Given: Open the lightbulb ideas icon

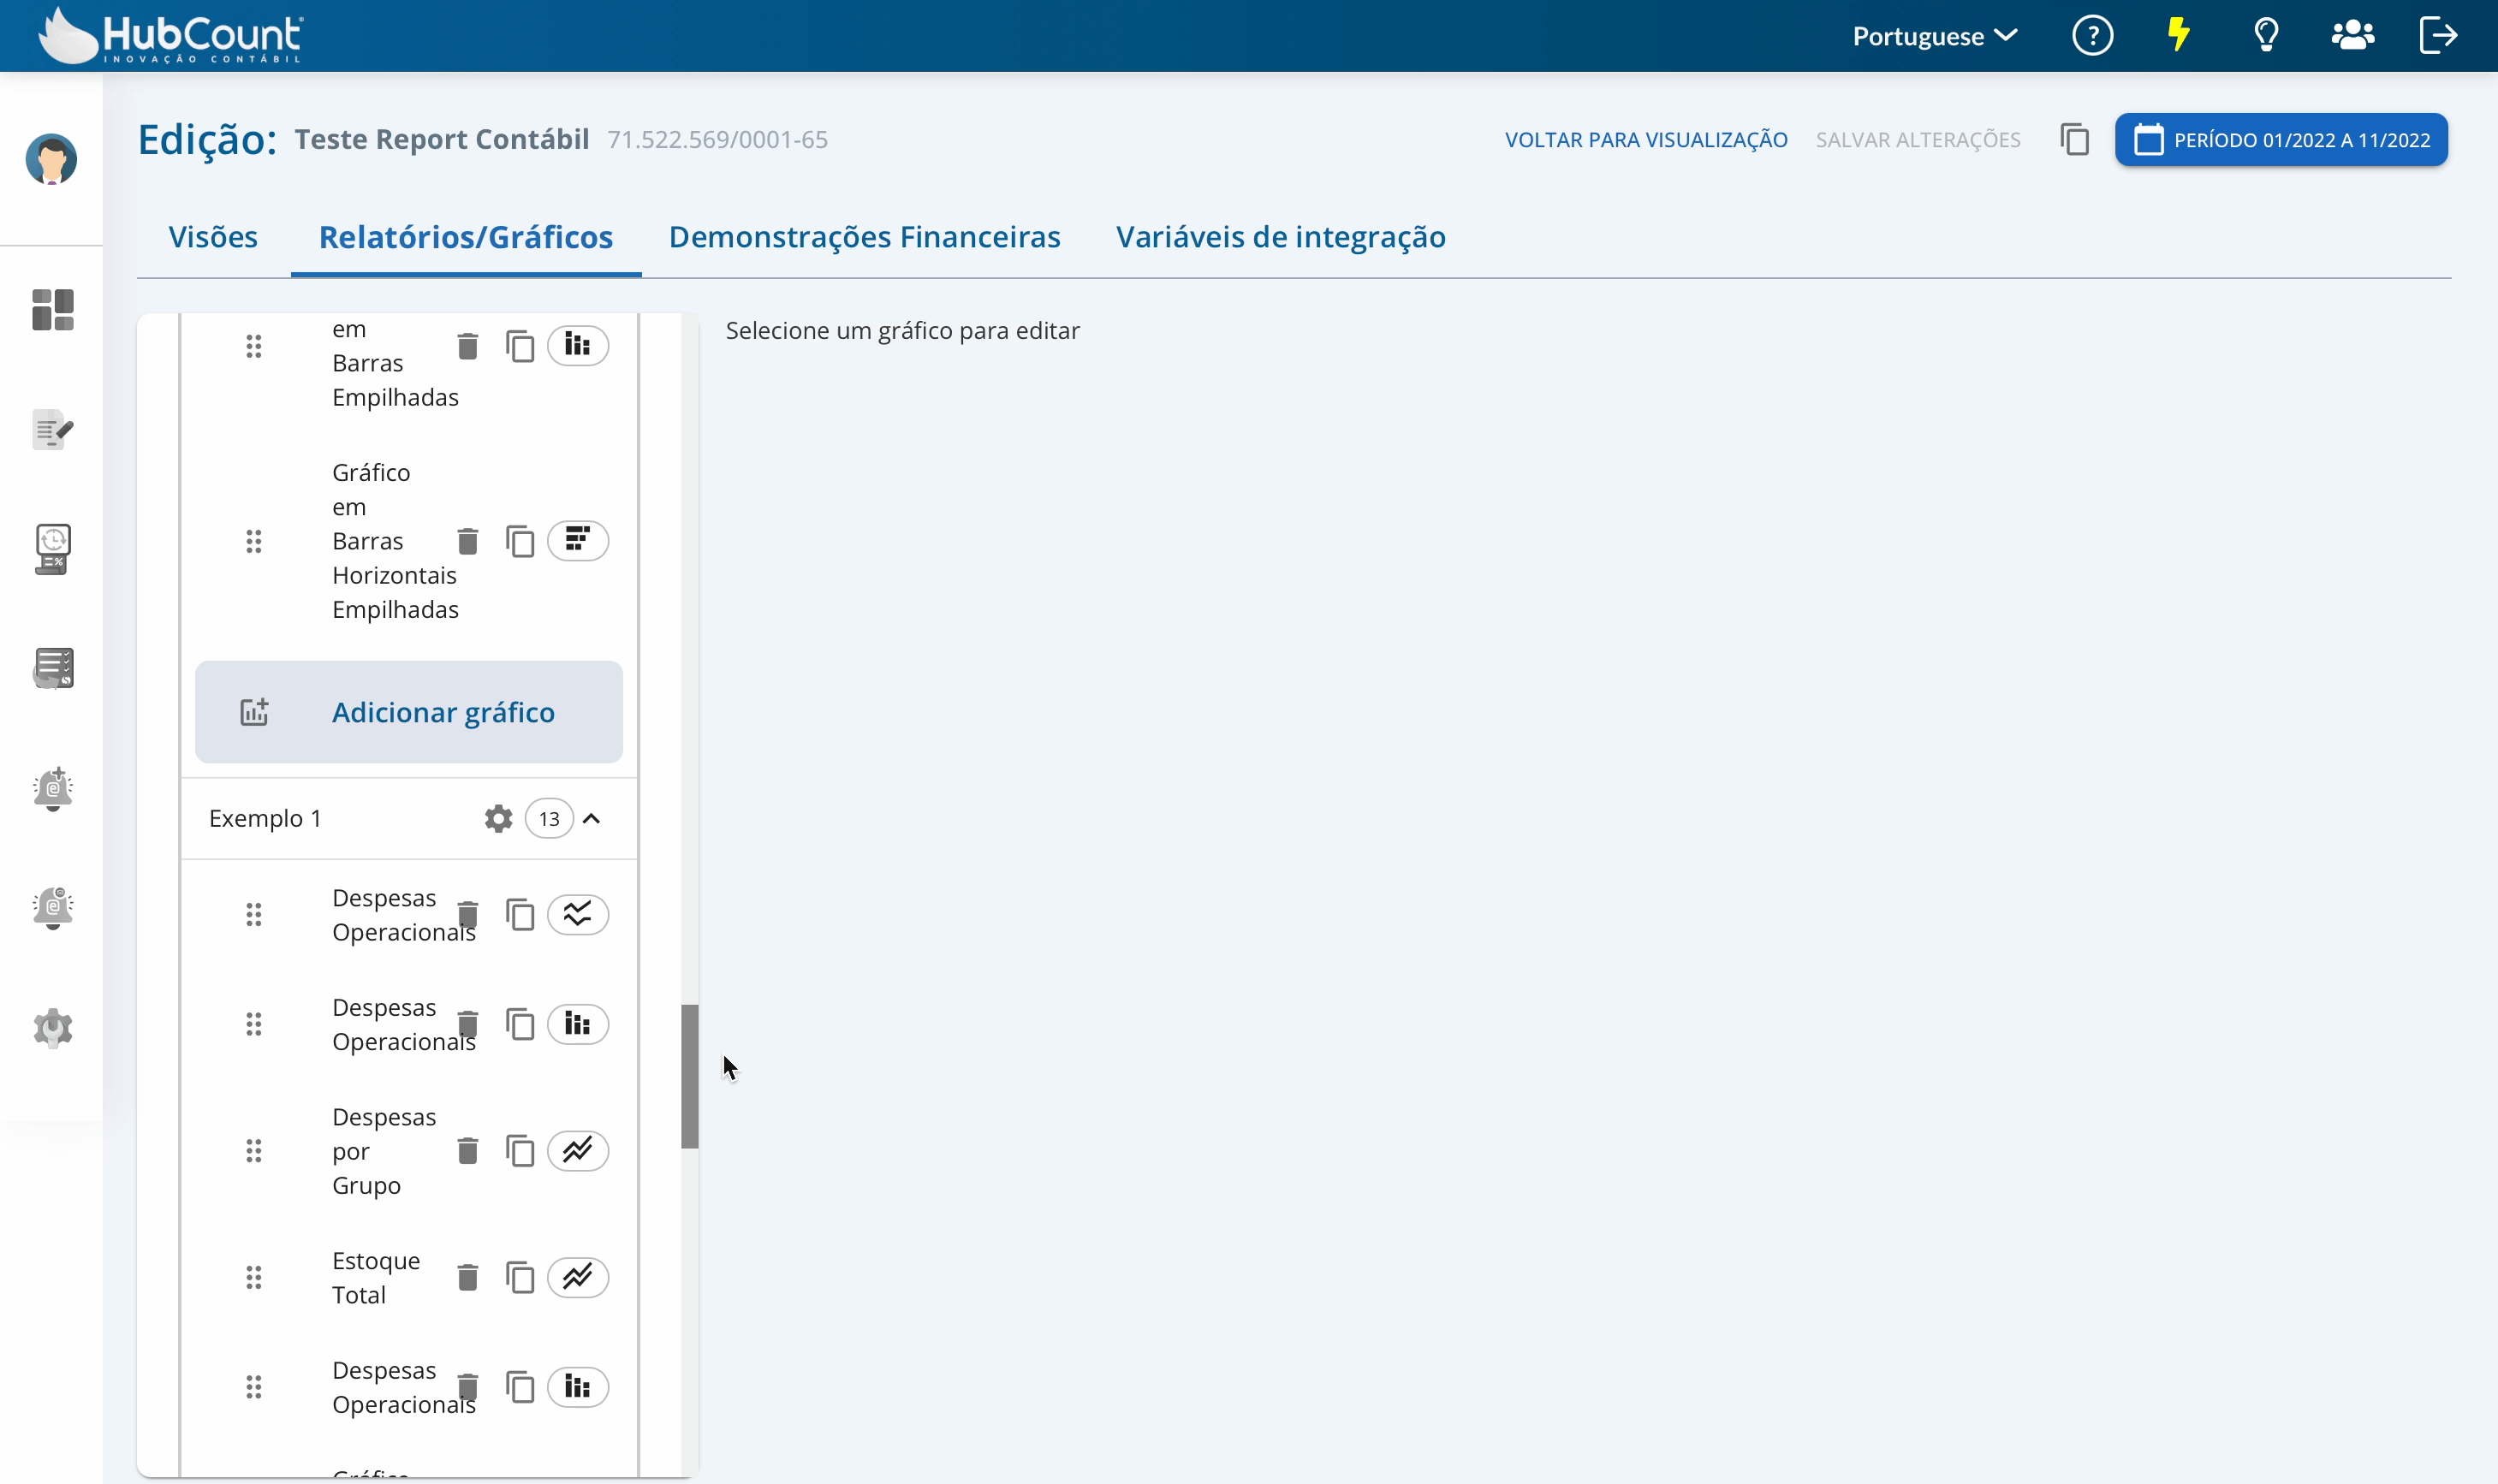Looking at the screenshot, I should point(2266,36).
